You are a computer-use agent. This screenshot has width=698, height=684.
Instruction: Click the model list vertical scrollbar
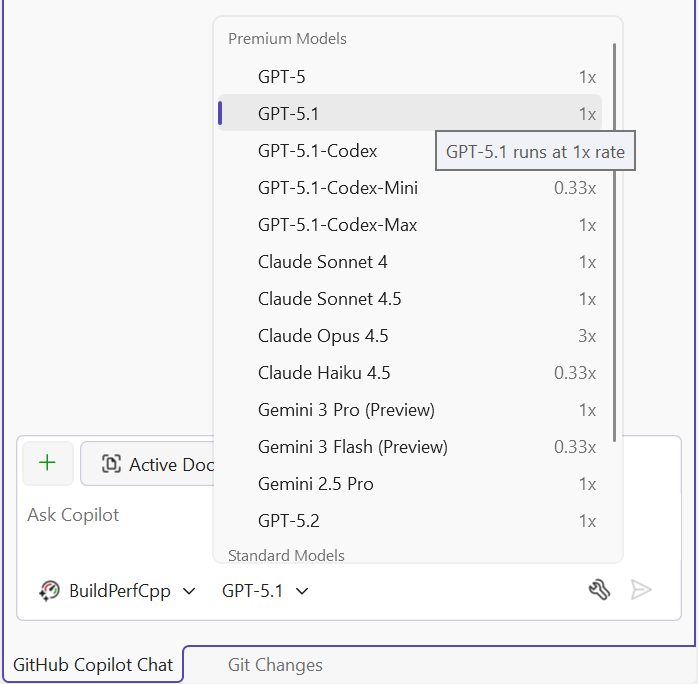pyautogui.click(x=614, y=240)
